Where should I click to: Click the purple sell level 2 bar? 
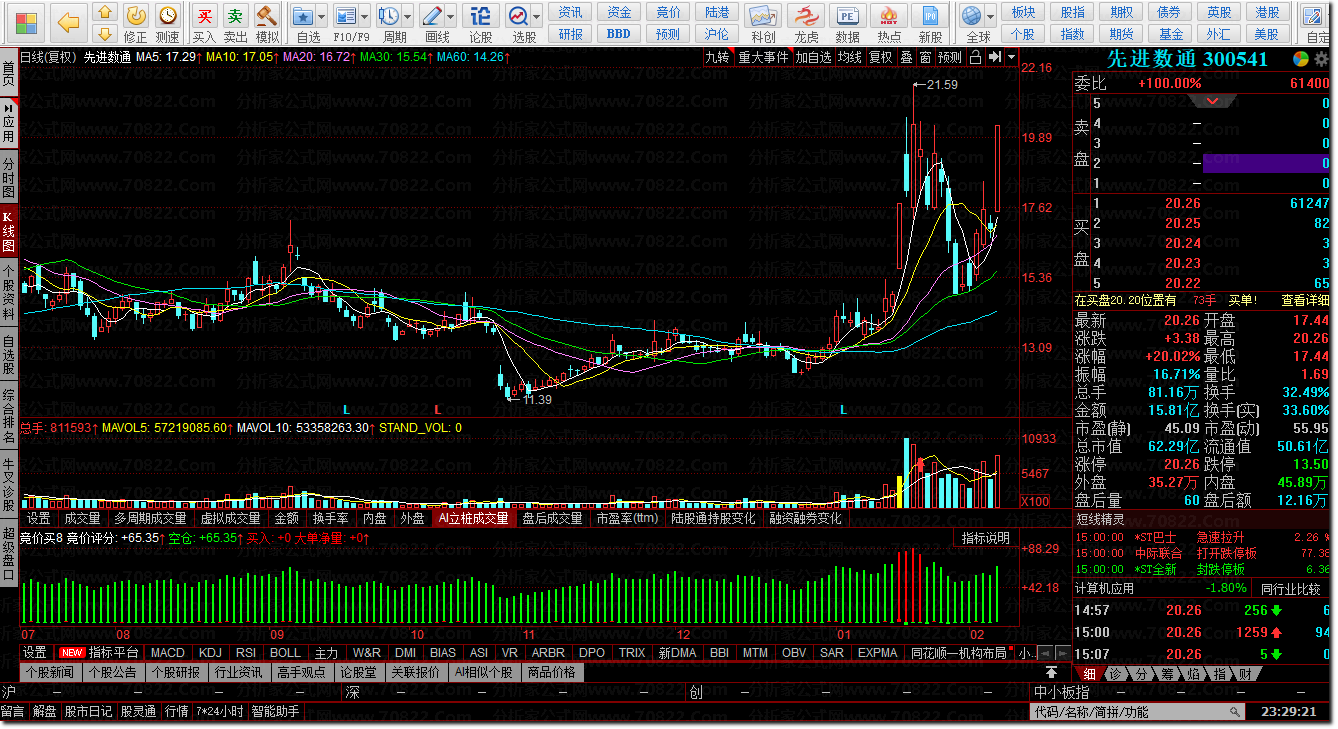[1266, 163]
